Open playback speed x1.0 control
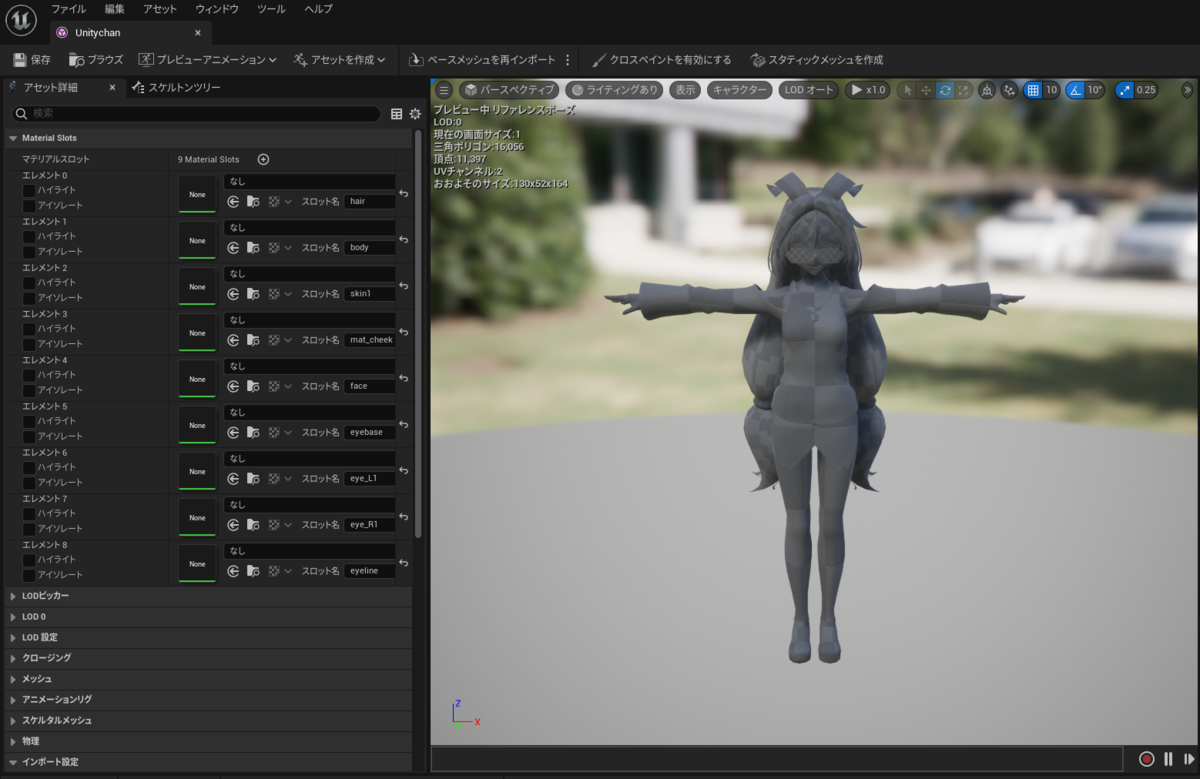The width and height of the screenshot is (1200, 779). point(867,90)
